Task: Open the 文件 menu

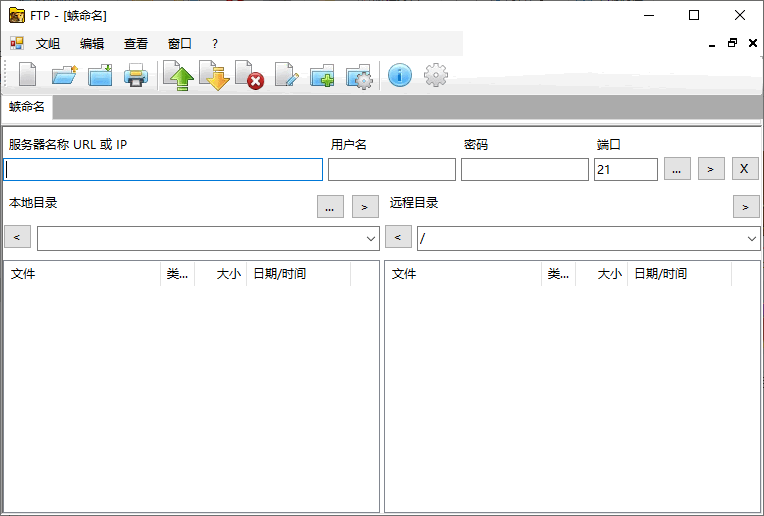Action: click(48, 43)
